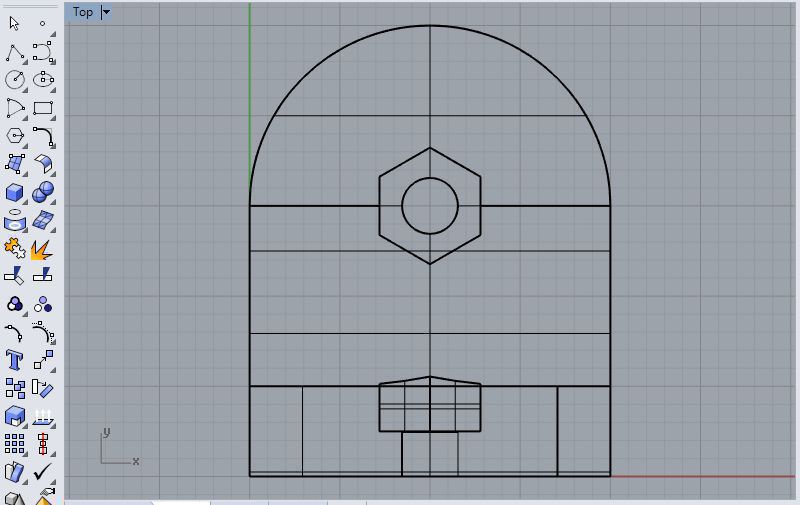Image resolution: width=800 pixels, height=505 pixels.
Task: Click the Group objects tool
Action: [15, 305]
